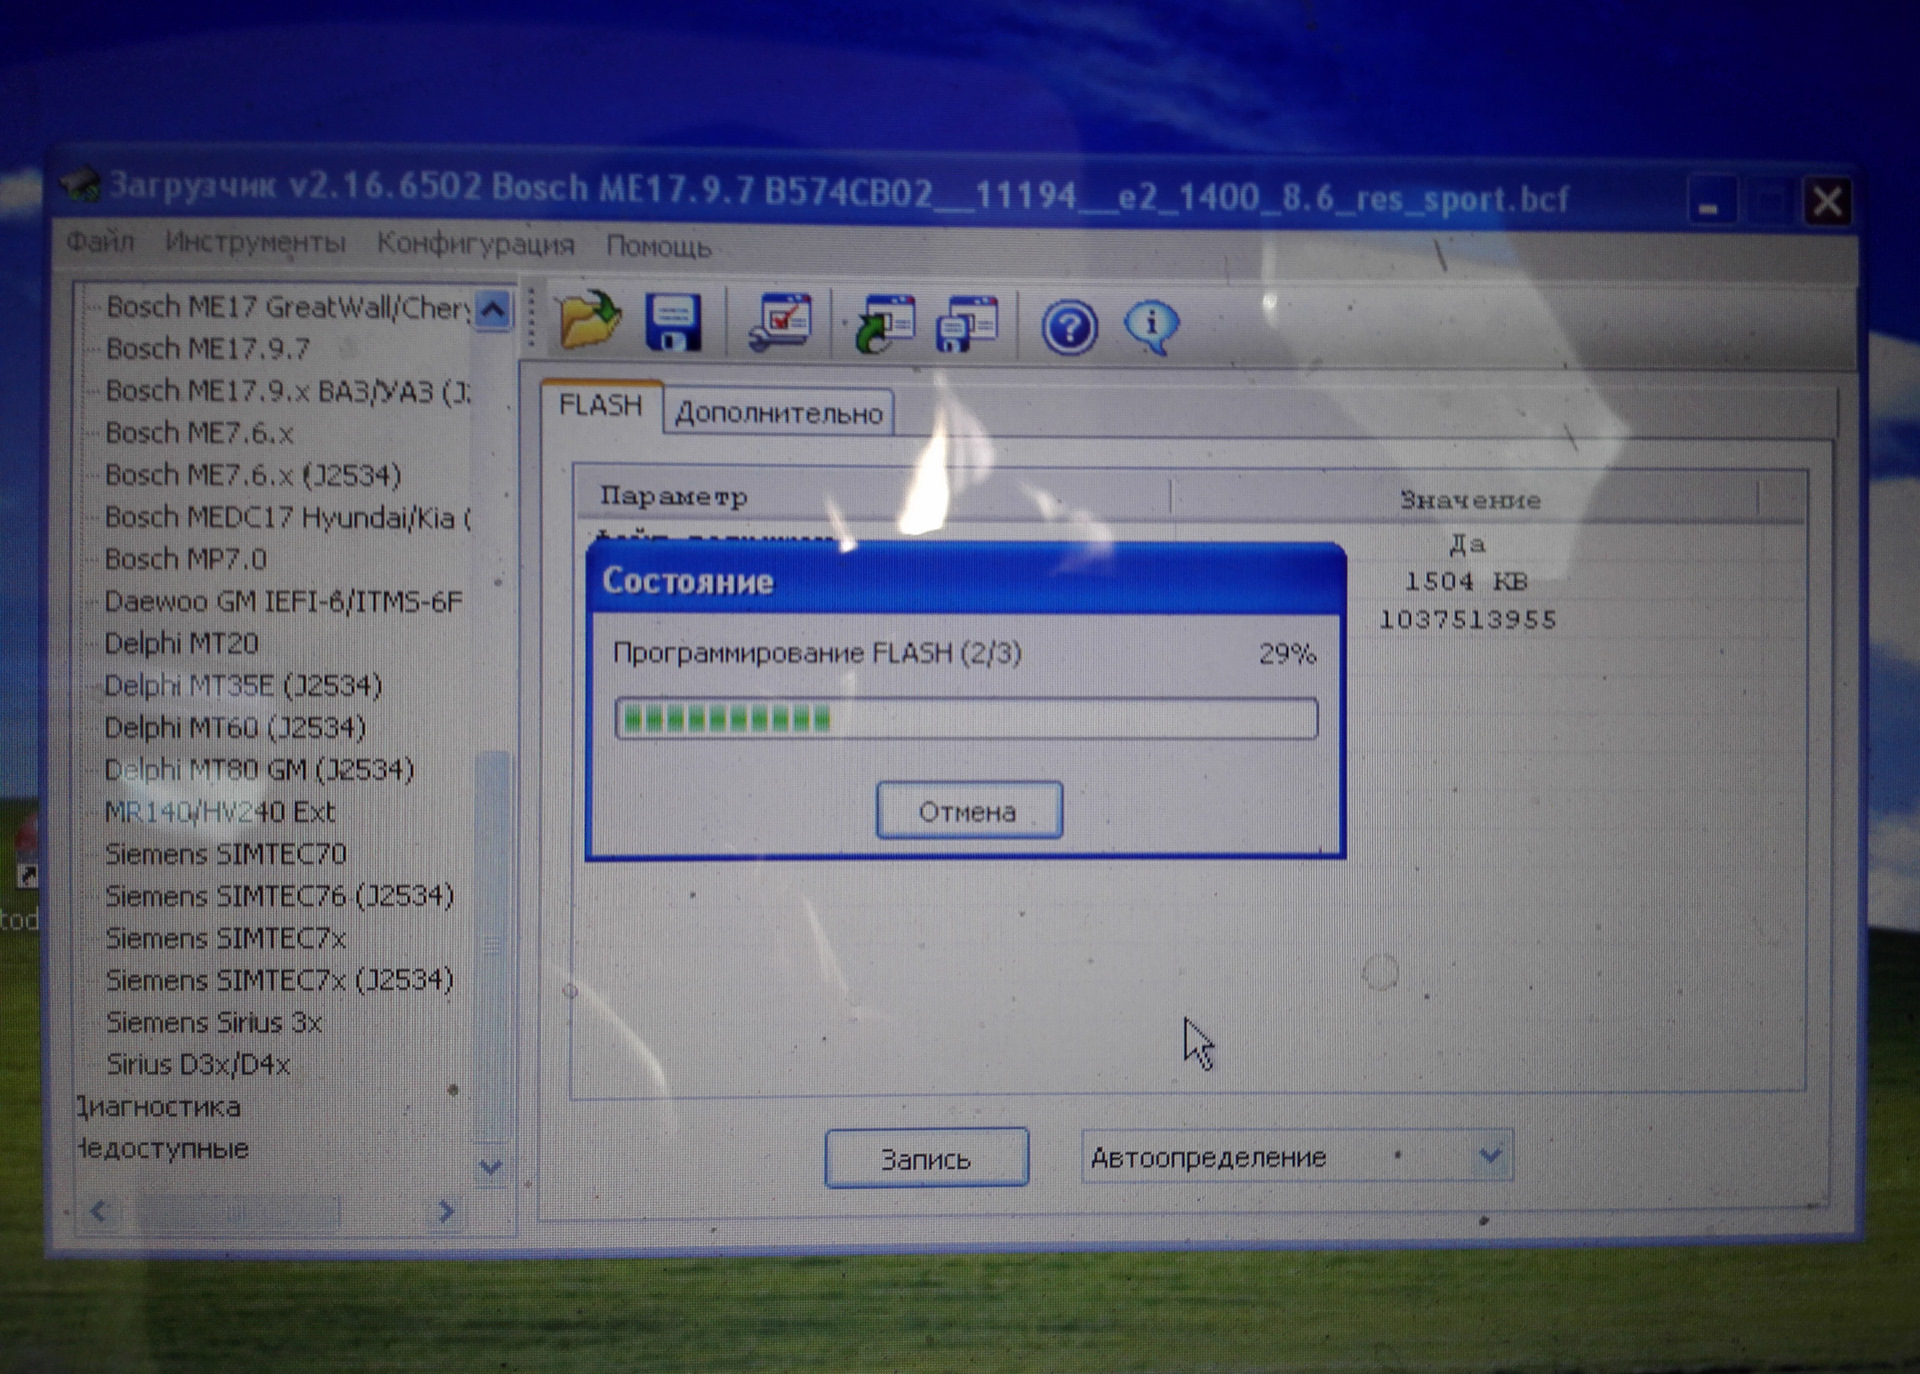Select Bosch ME7.6.x (J2534) item
The image size is (1920, 1374).
[253, 475]
